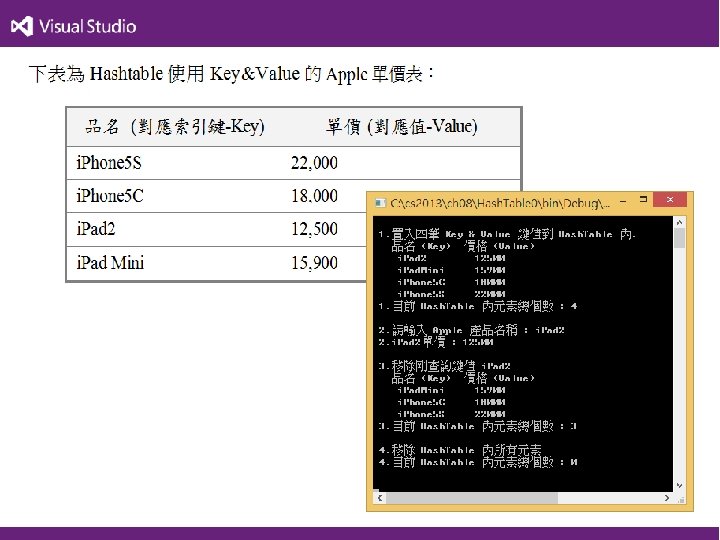Click the 'Visual Studio' title text
Screen dimensions: 720x540
click(87, 26)
